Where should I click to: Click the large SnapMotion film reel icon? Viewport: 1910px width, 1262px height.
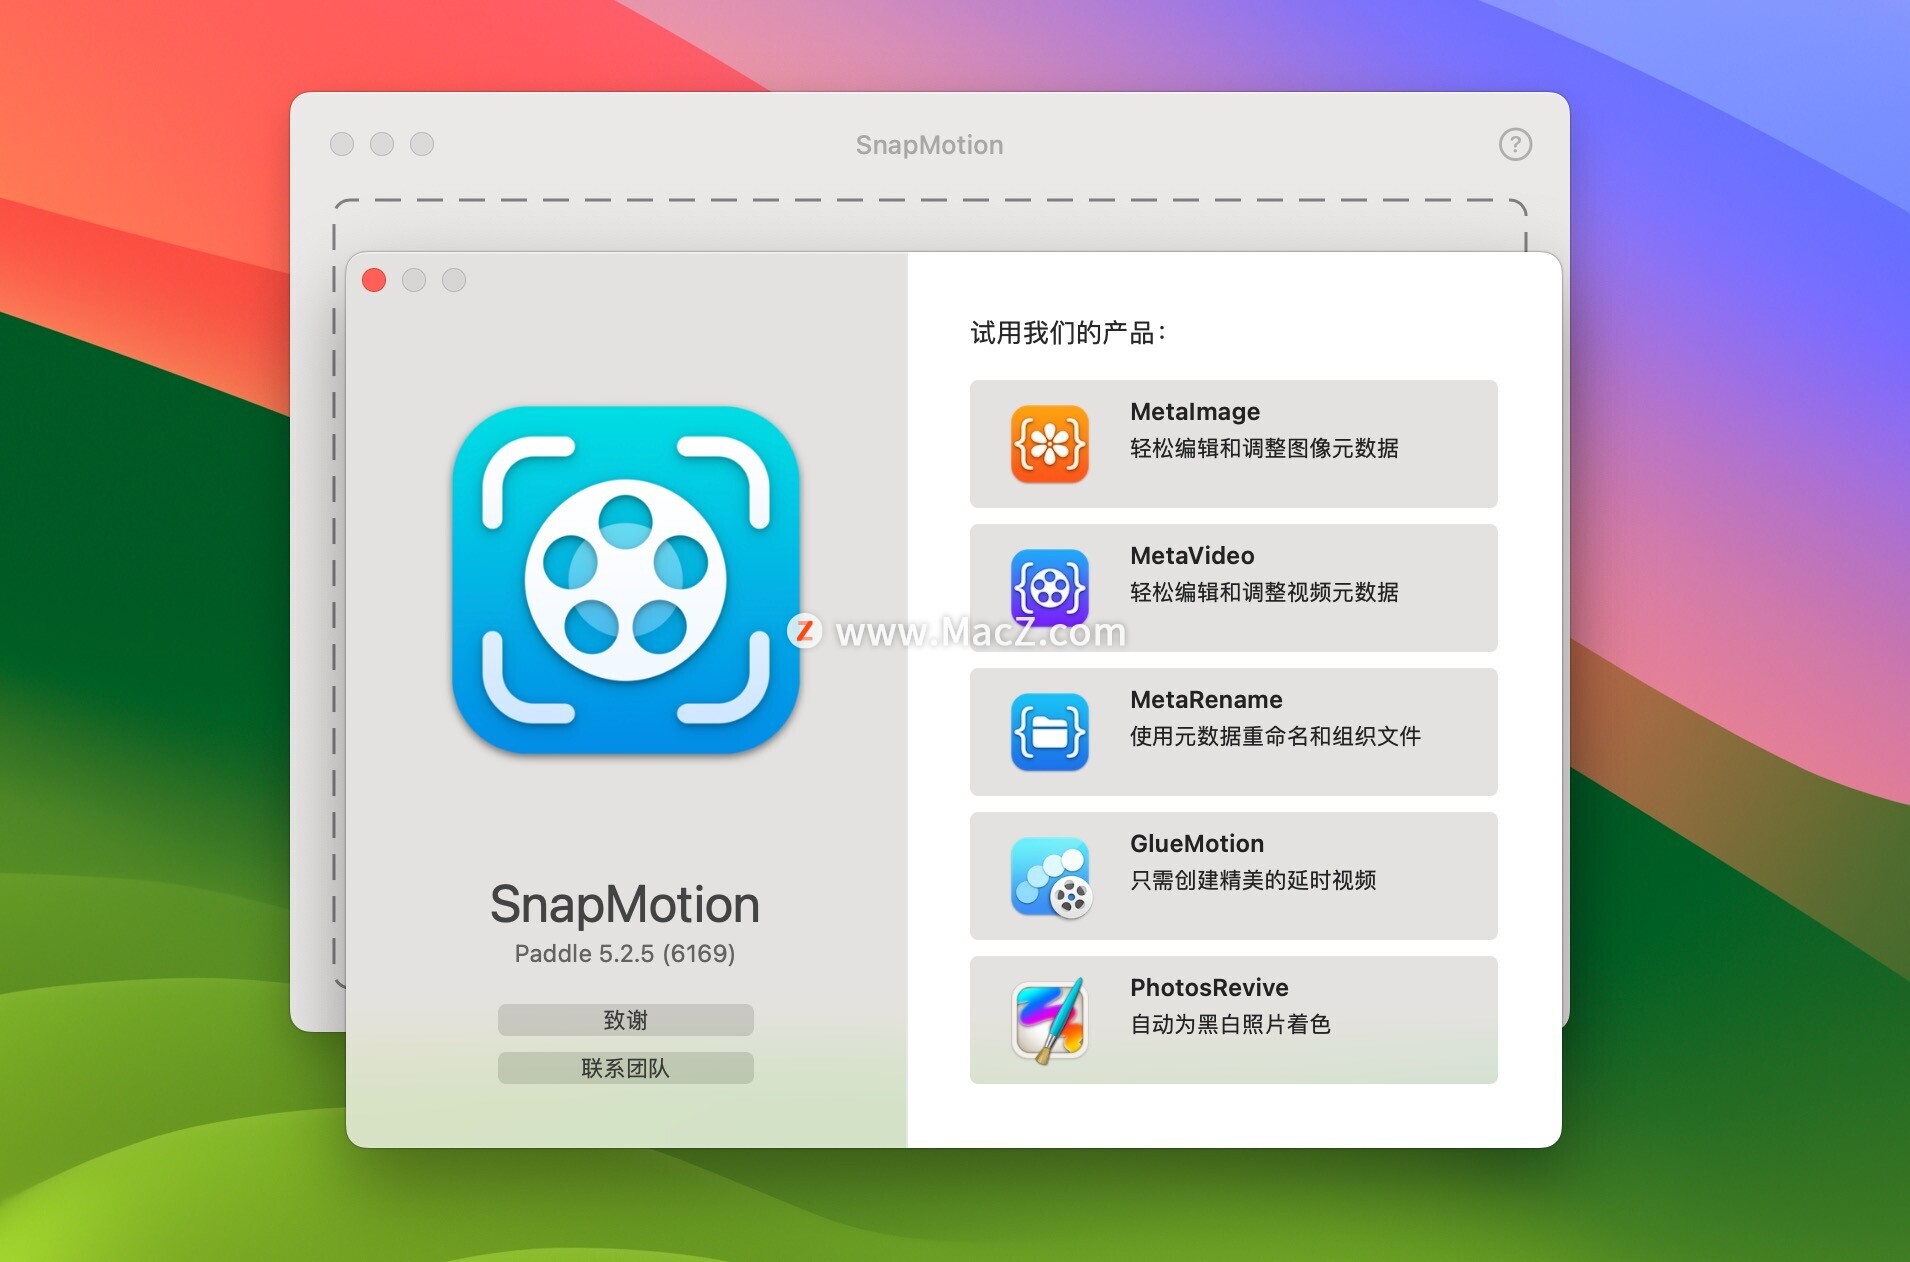pos(625,580)
